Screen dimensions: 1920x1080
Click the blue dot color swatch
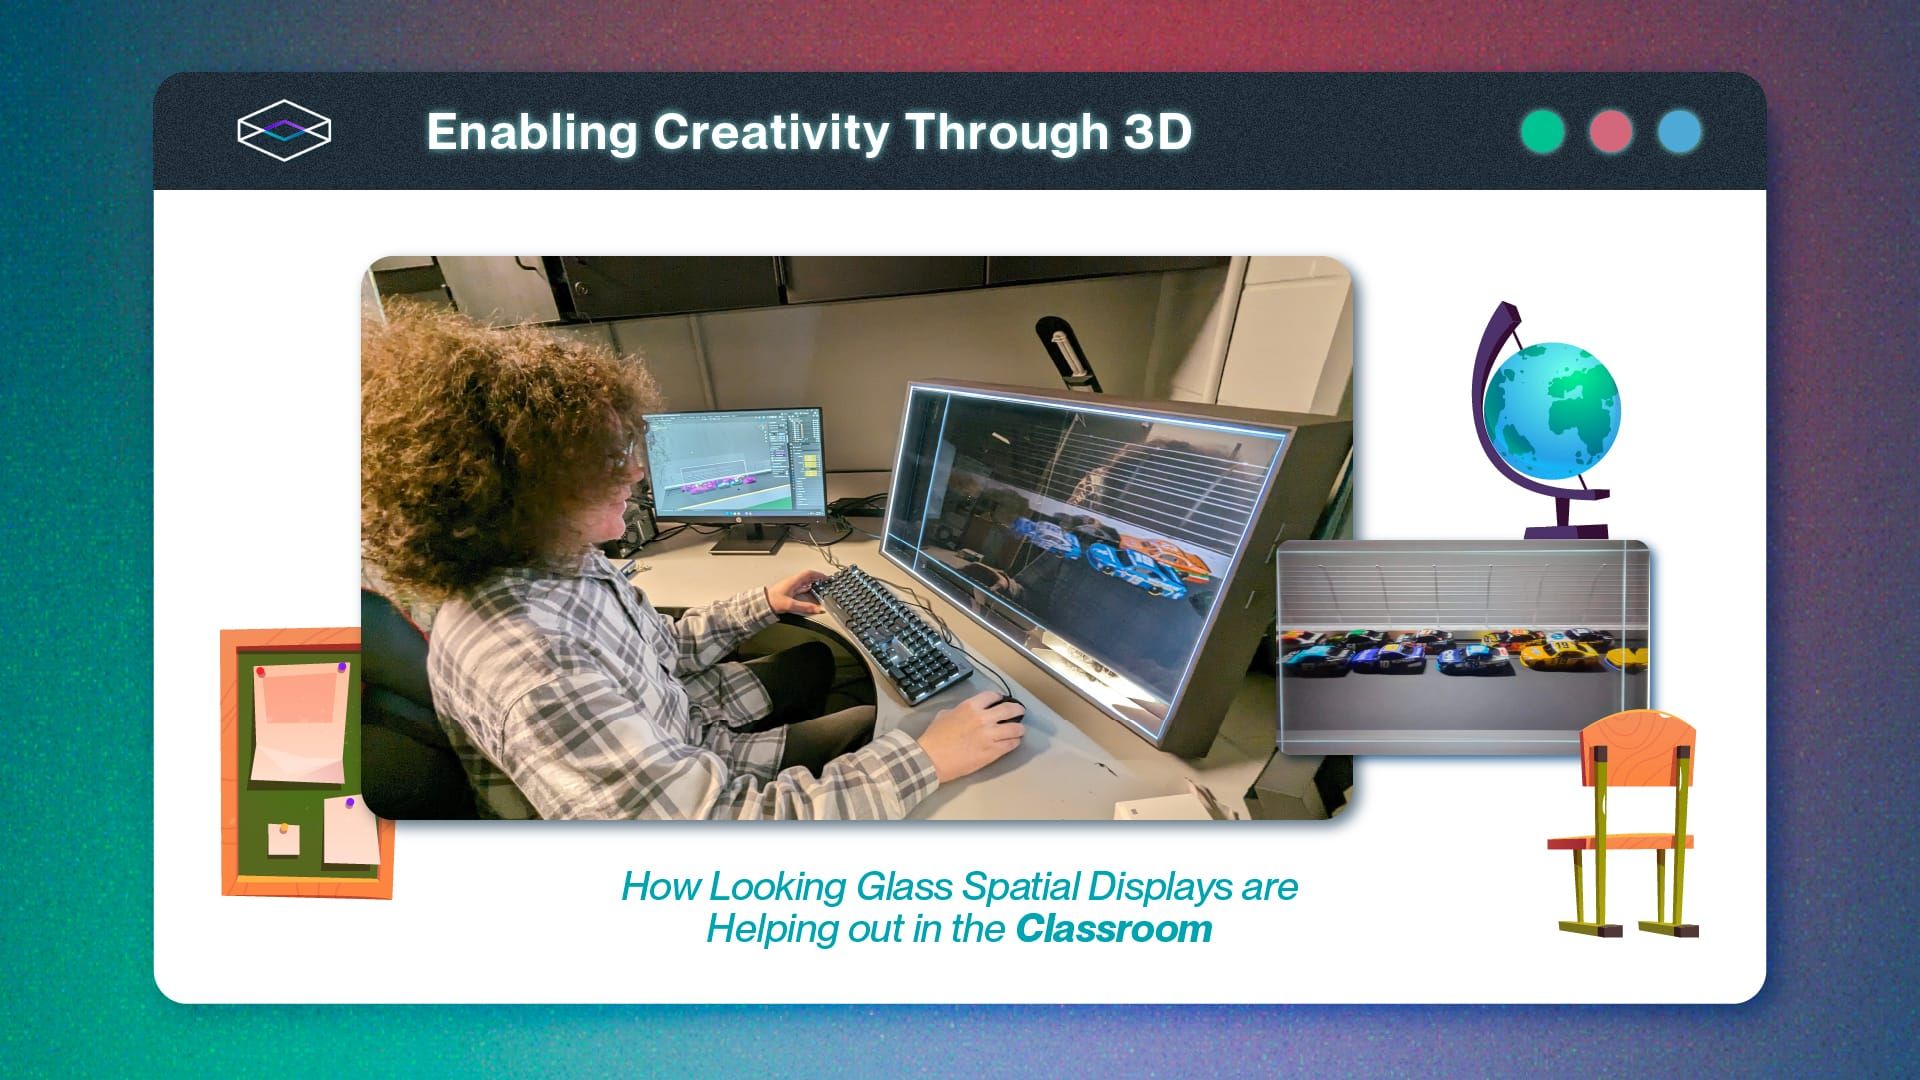[1681, 130]
